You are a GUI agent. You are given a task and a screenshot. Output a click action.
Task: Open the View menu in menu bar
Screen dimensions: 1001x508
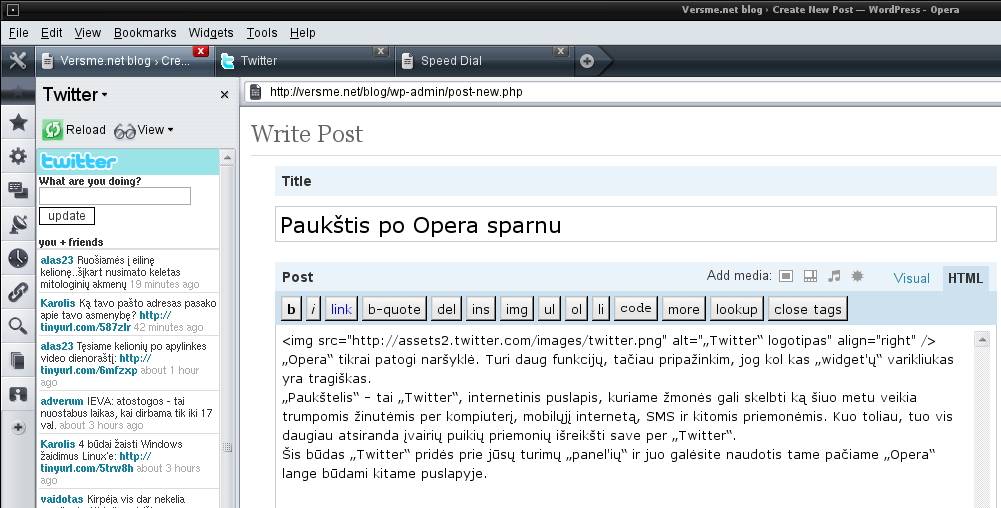coord(87,33)
